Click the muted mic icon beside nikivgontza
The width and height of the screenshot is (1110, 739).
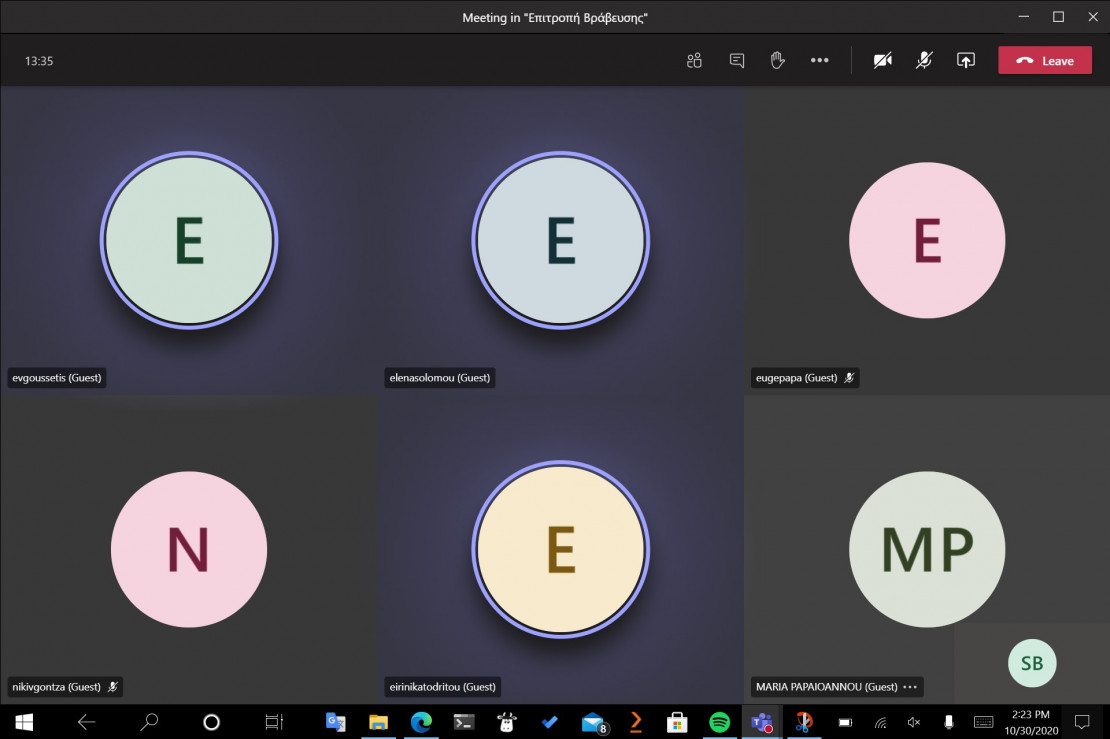[x=113, y=687]
